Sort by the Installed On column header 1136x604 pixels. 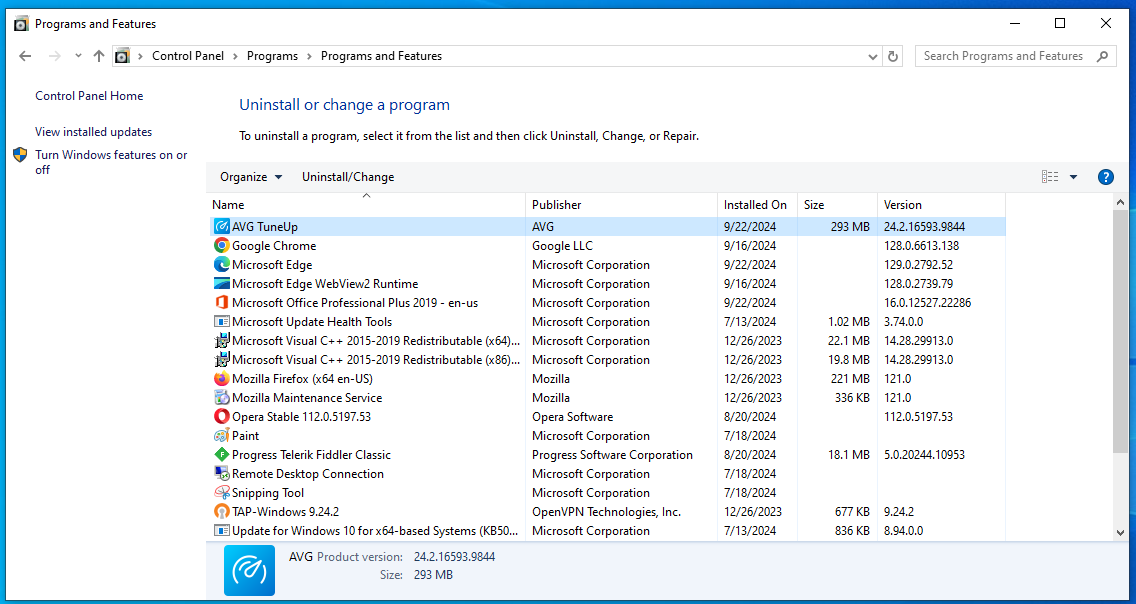(757, 205)
